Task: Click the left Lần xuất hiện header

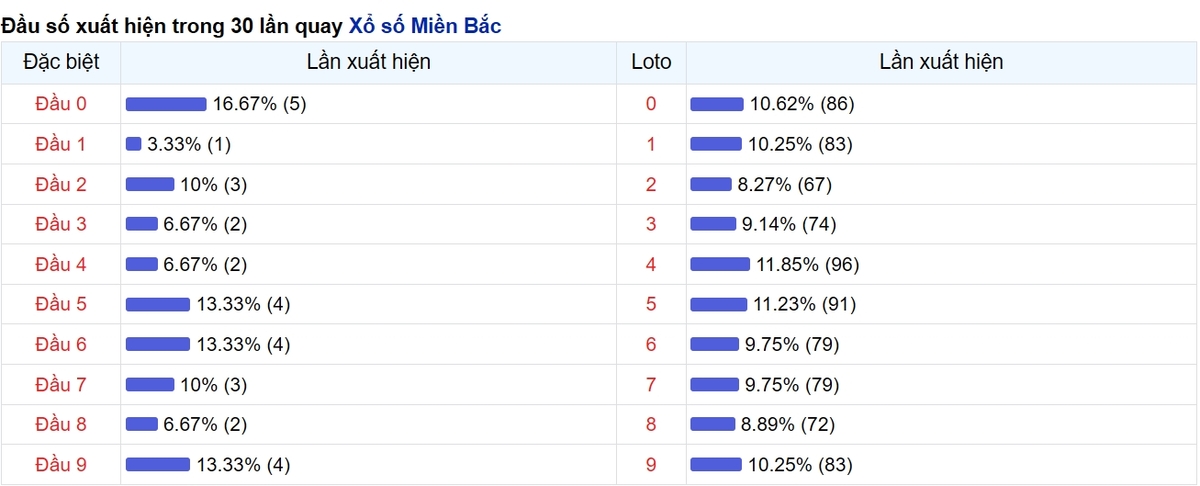Action: tap(368, 62)
